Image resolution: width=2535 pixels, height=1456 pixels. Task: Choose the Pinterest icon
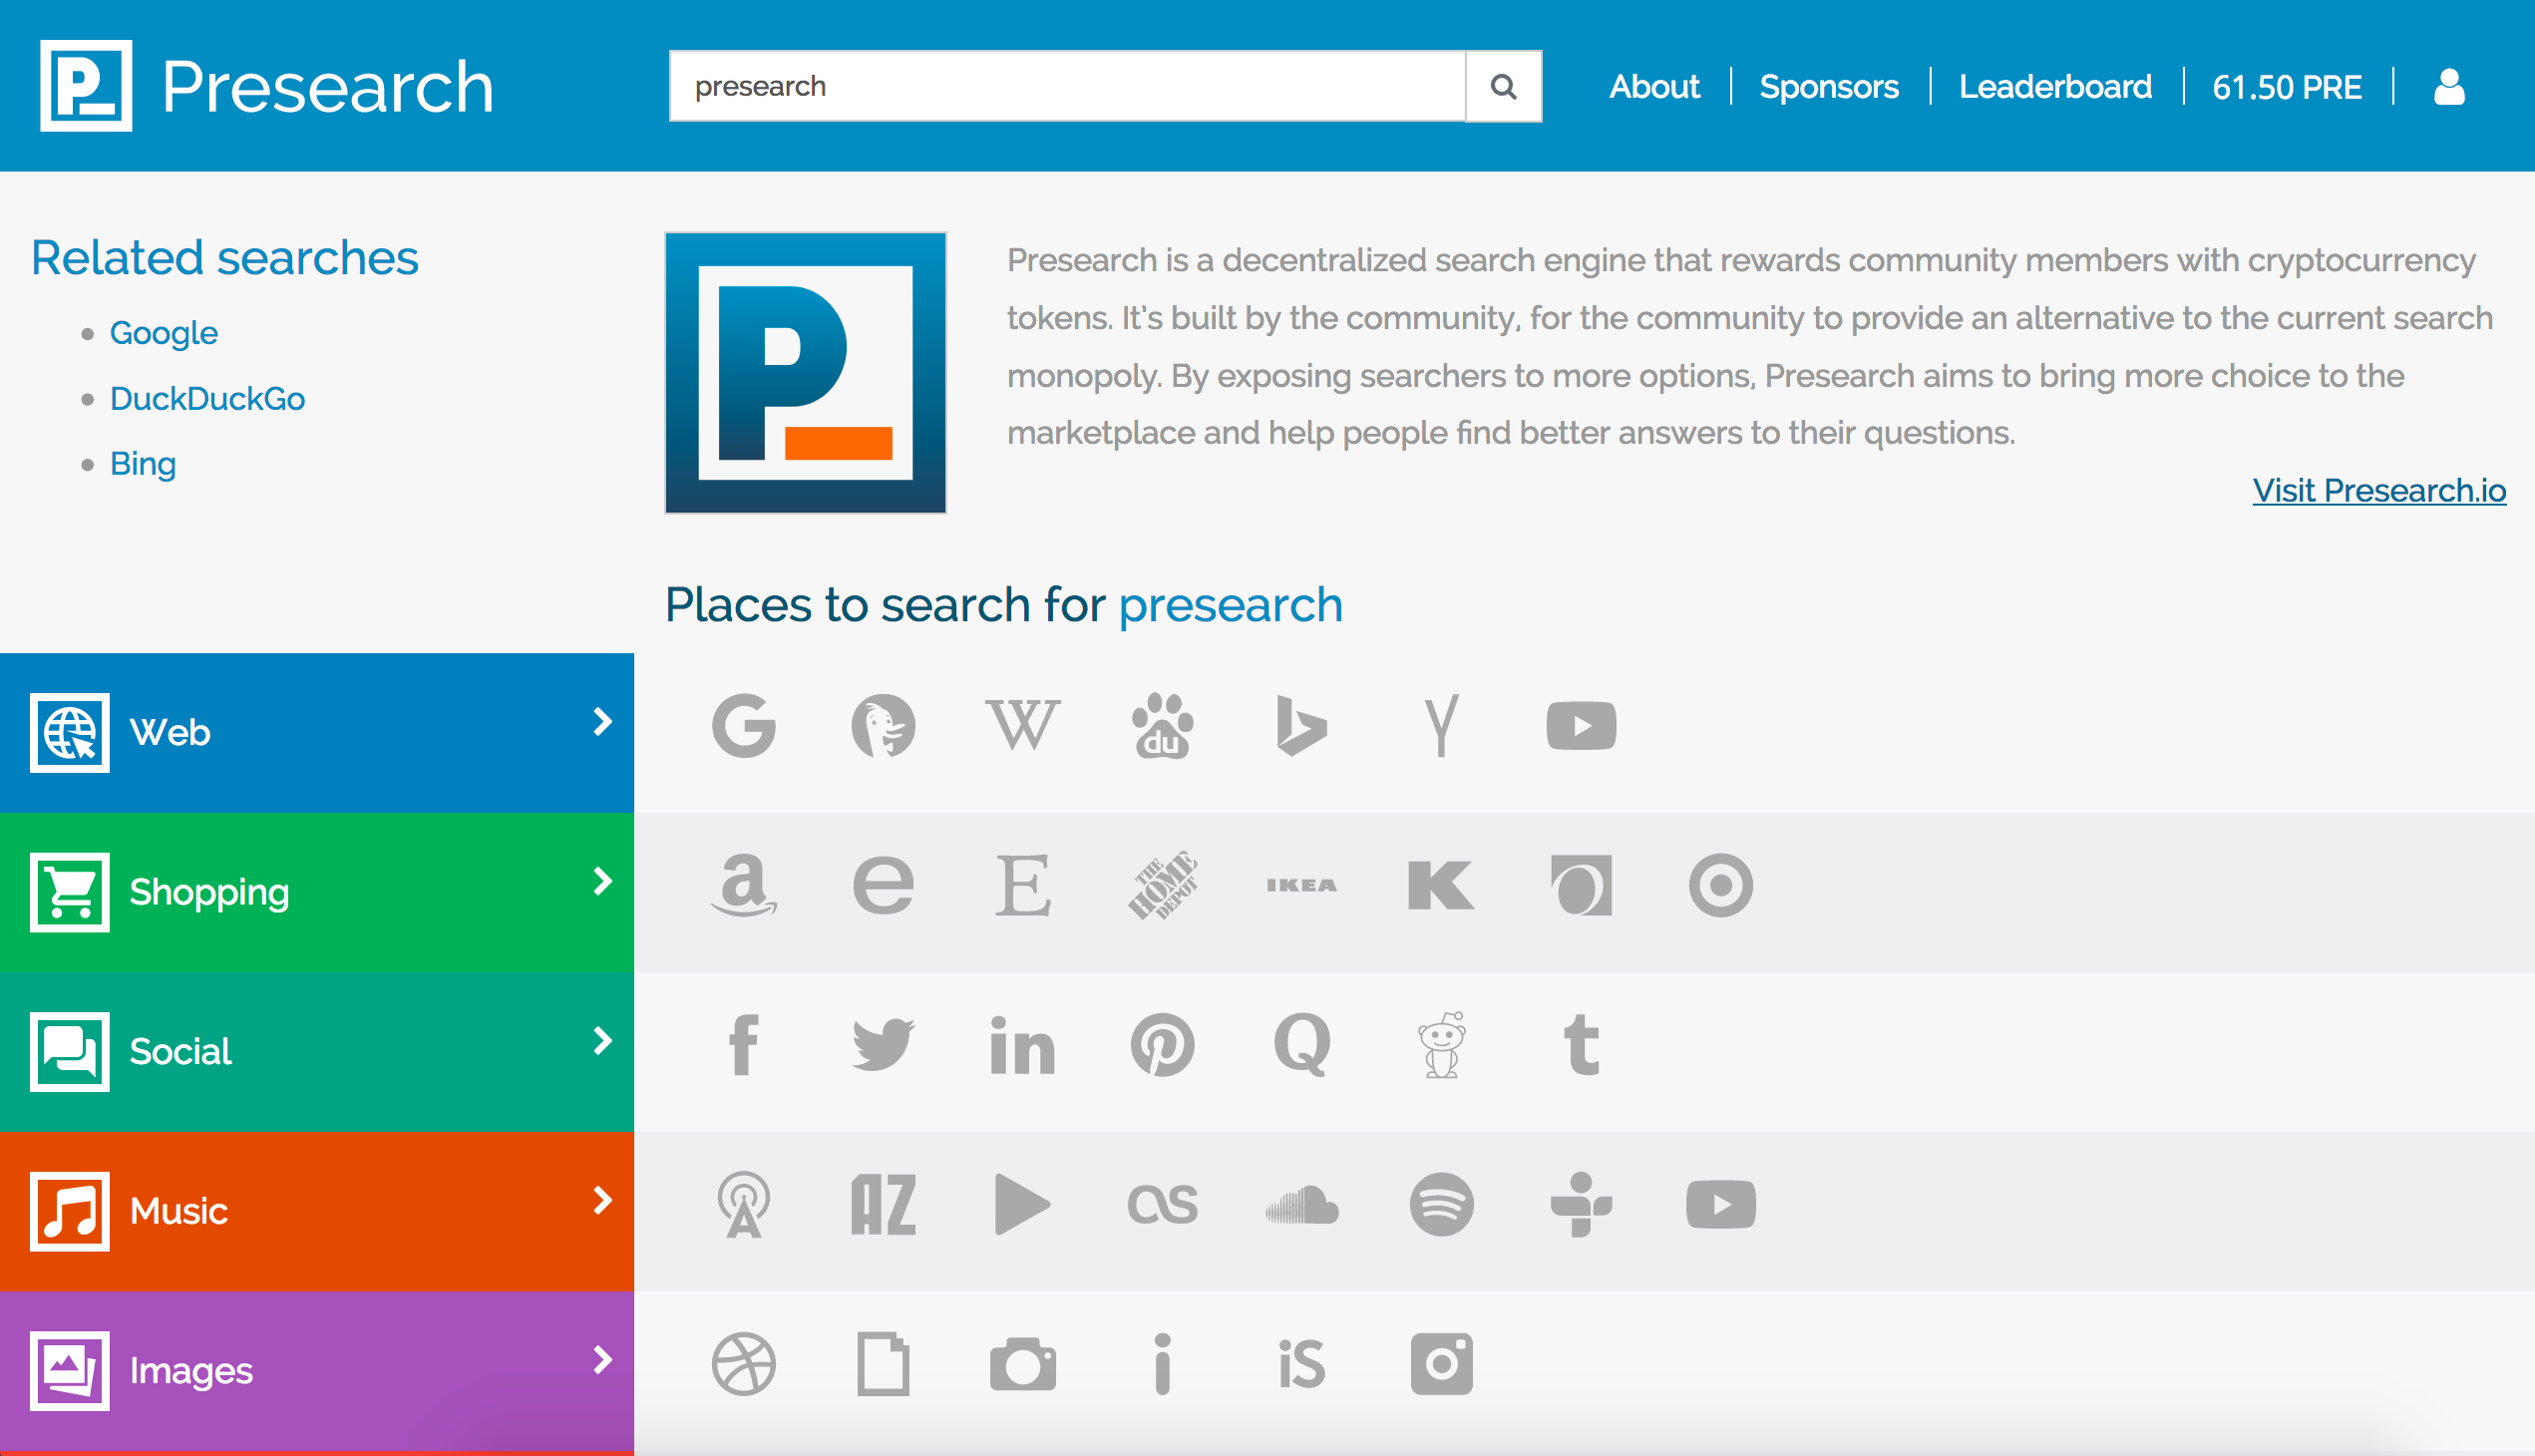[1162, 1045]
